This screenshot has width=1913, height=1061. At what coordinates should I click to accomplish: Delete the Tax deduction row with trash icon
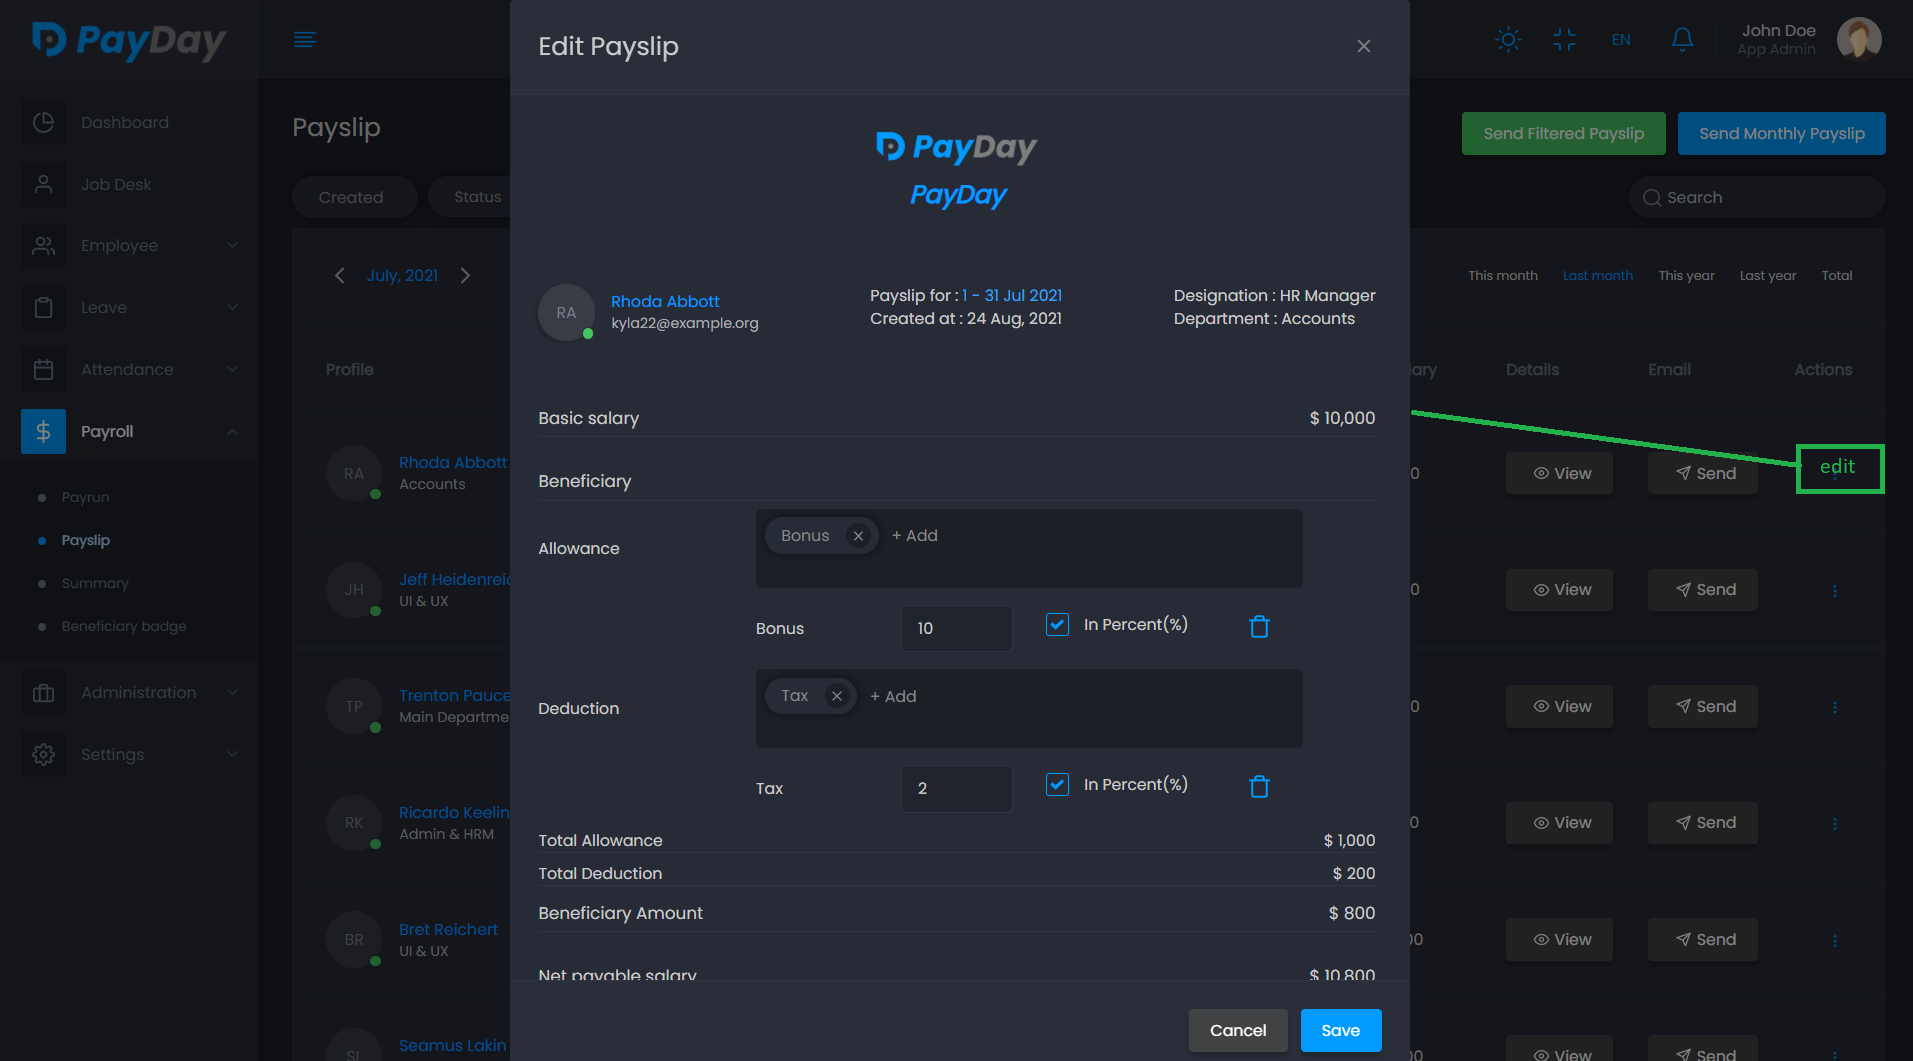pos(1259,787)
